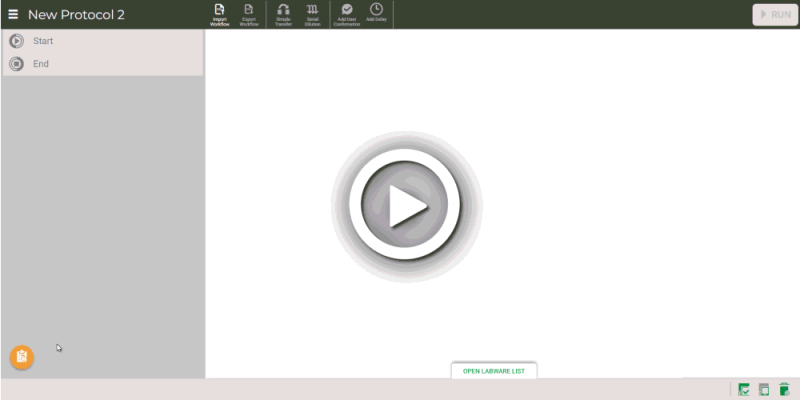The image size is (800, 400).
Task: Click the green trash bin icon
Action: point(784,389)
